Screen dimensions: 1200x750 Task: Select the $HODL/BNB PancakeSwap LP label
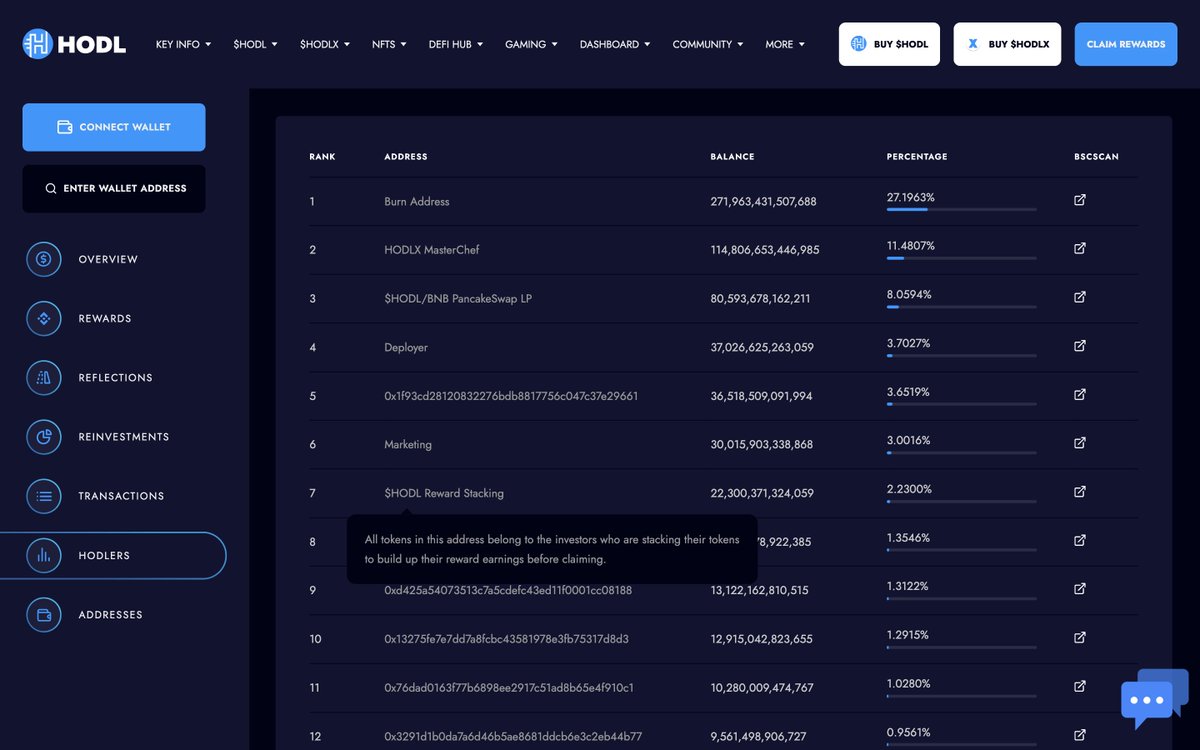click(458, 298)
